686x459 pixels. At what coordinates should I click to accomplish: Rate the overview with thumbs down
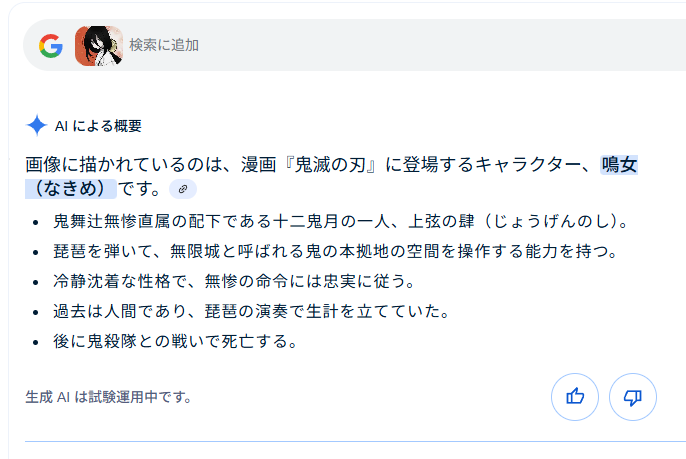[x=633, y=397]
